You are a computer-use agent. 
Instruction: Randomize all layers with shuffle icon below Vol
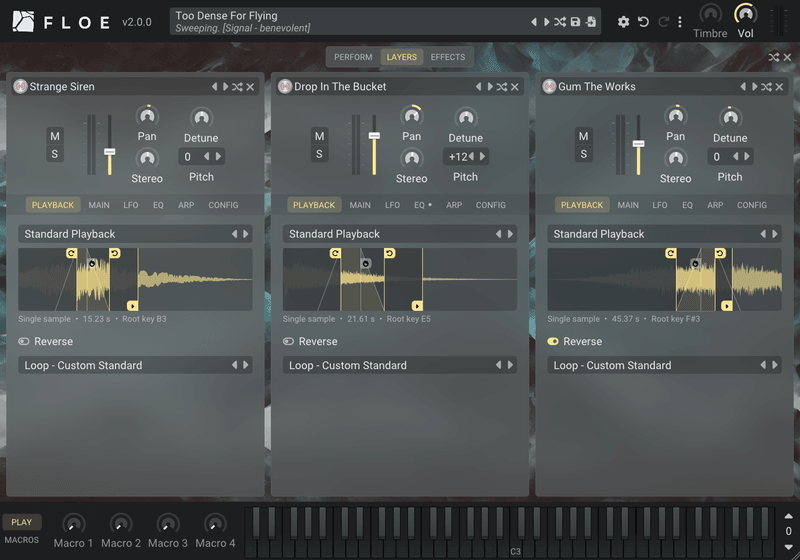pos(774,57)
